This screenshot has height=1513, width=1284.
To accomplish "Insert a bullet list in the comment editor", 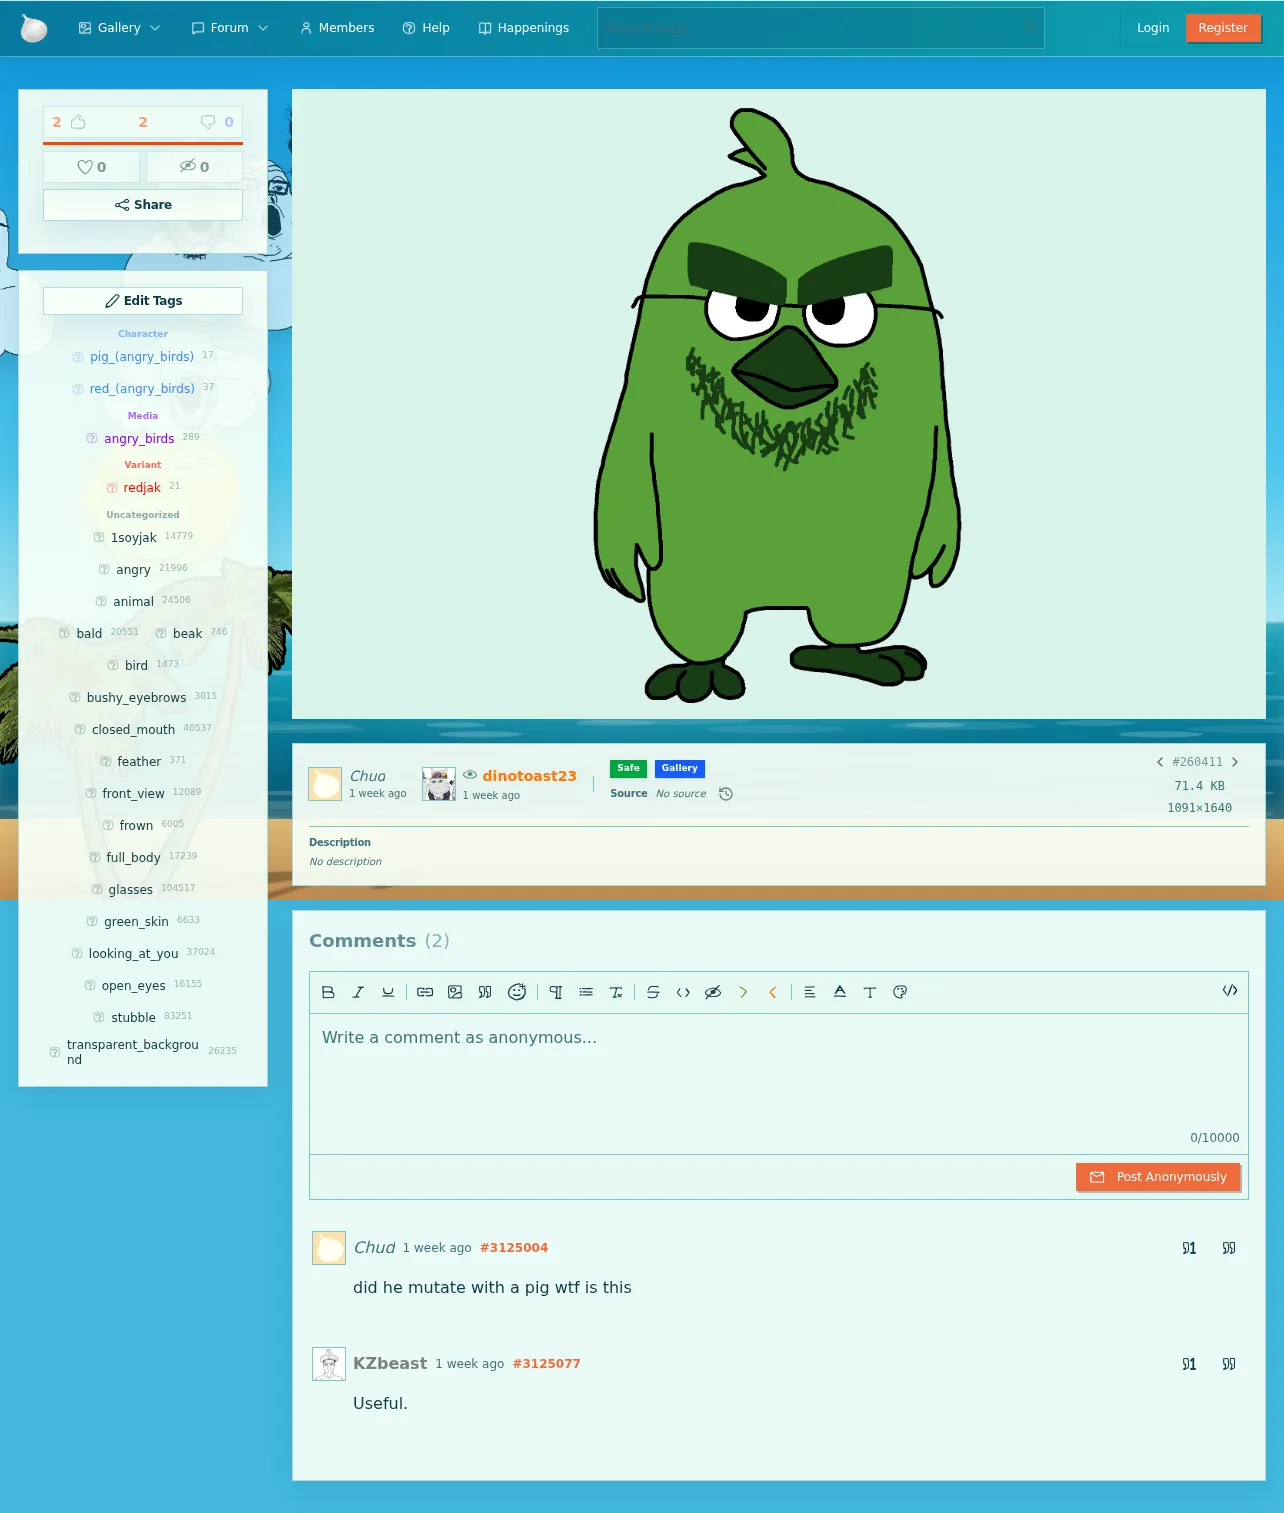I will [586, 992].
